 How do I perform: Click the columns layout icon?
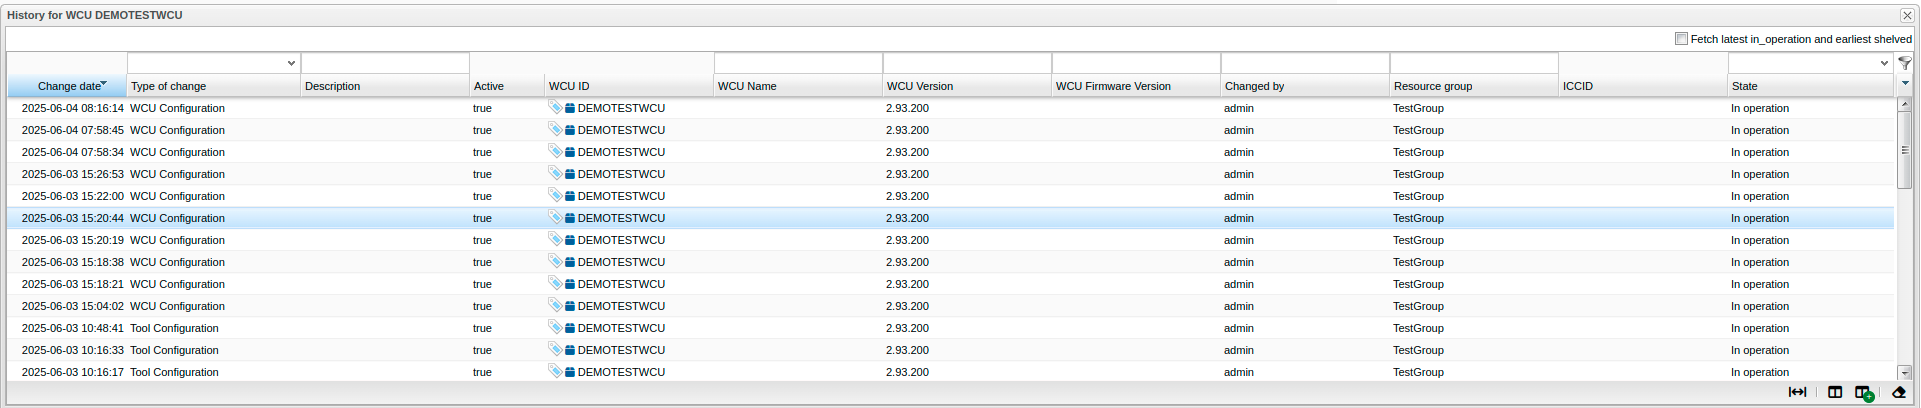[x=1835, y=392]
